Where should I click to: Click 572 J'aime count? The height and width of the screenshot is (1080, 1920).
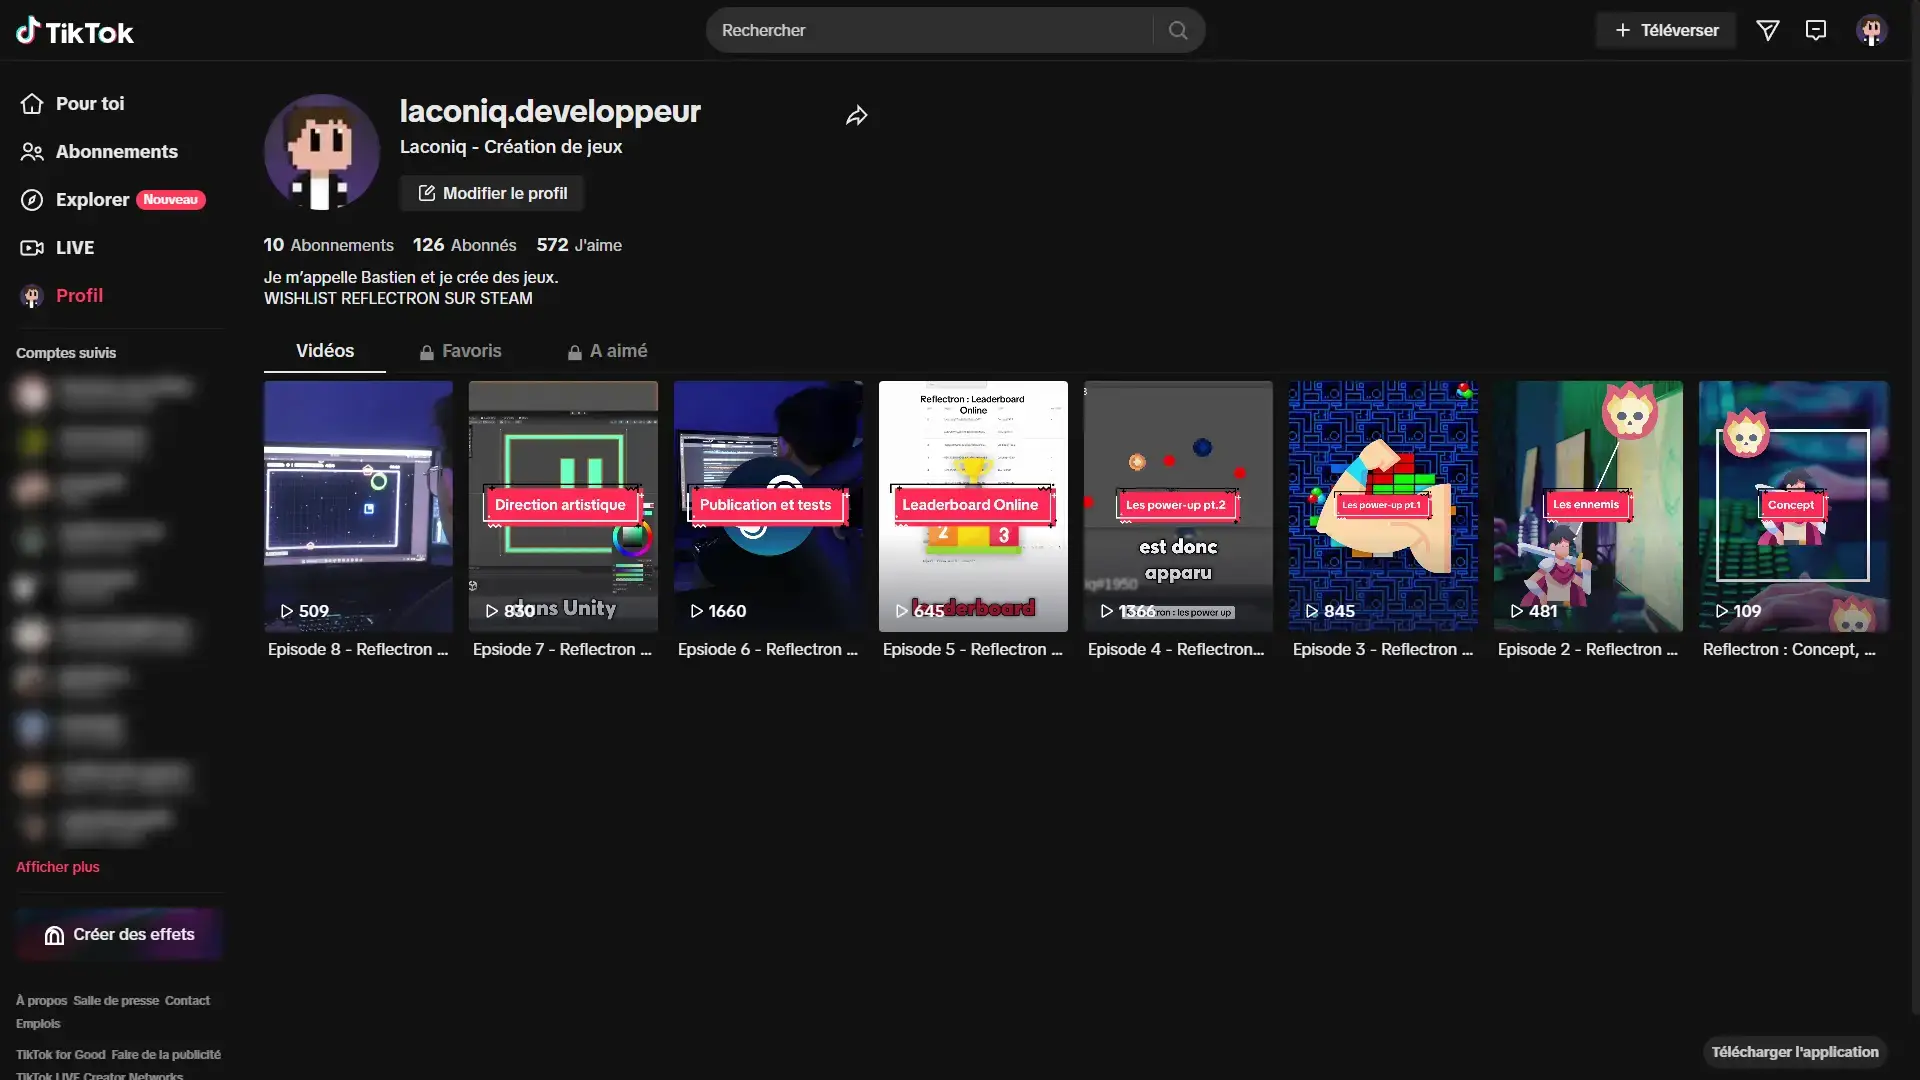click(x=579, y=245)
